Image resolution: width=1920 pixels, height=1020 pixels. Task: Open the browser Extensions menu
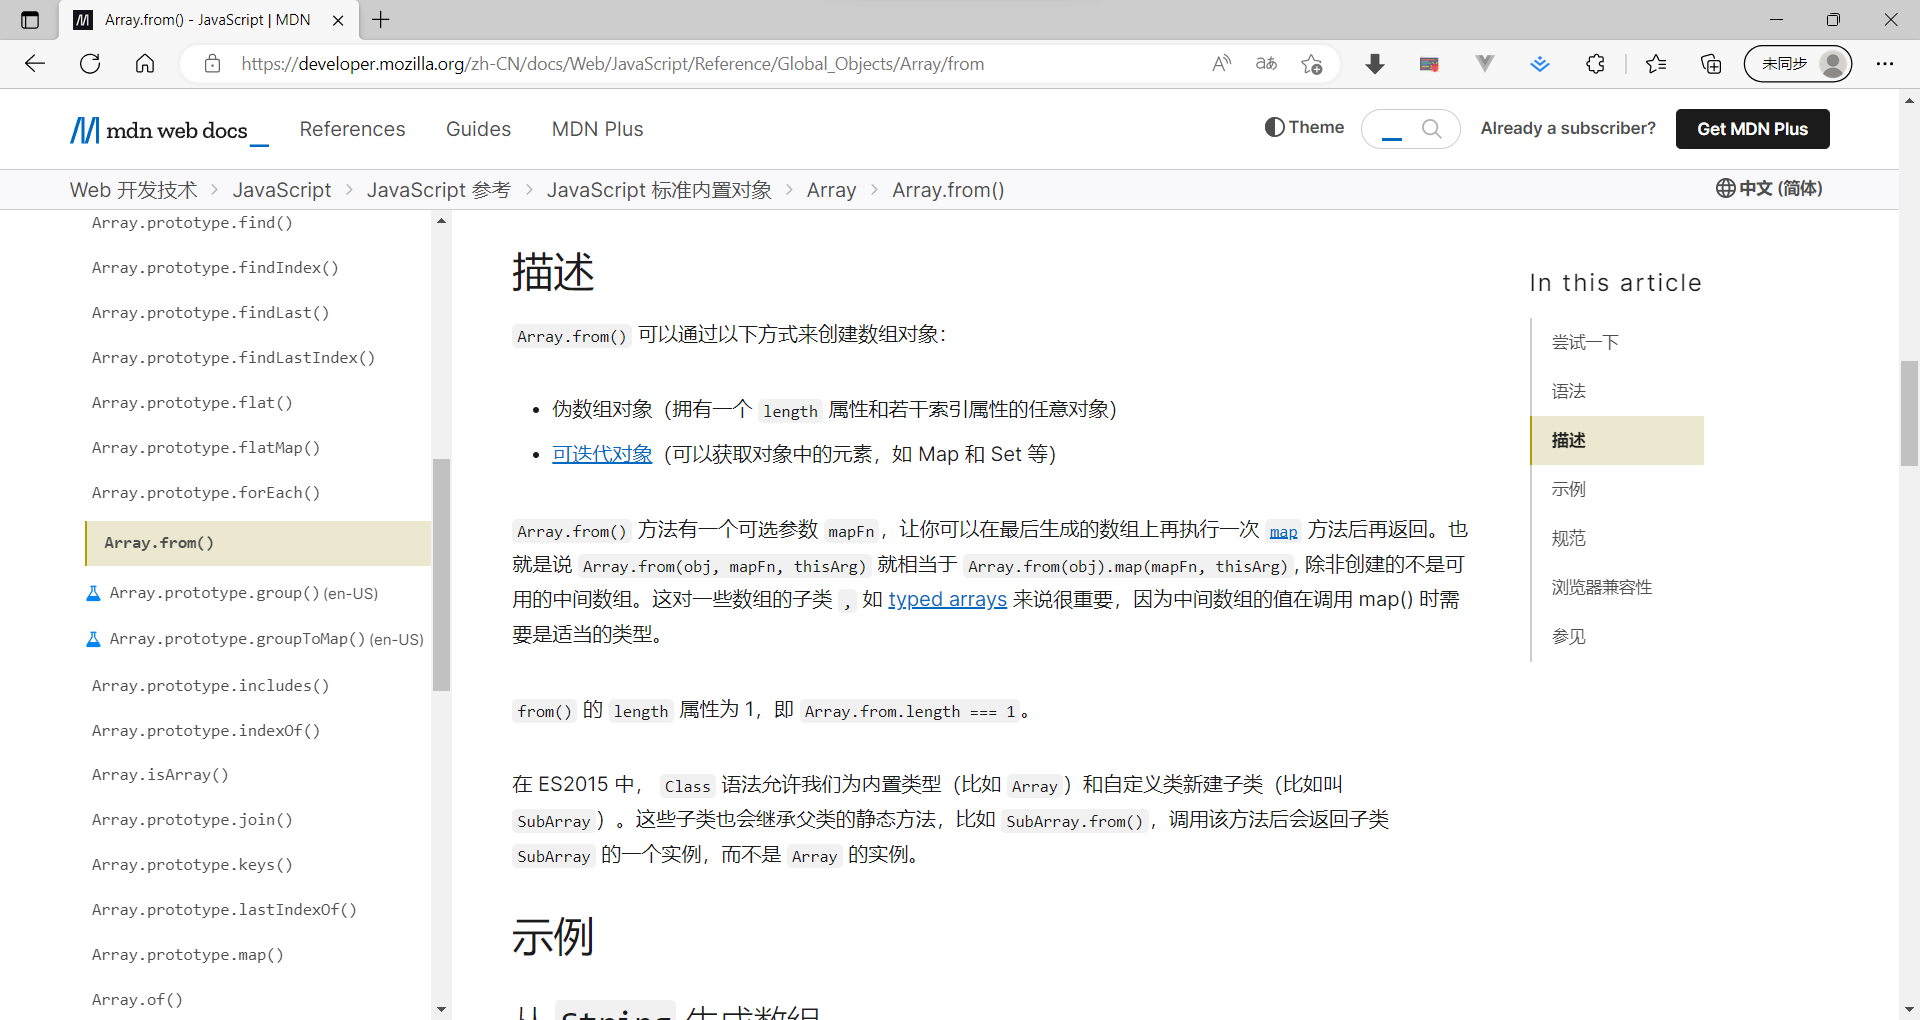click(x=1595, y=63)
